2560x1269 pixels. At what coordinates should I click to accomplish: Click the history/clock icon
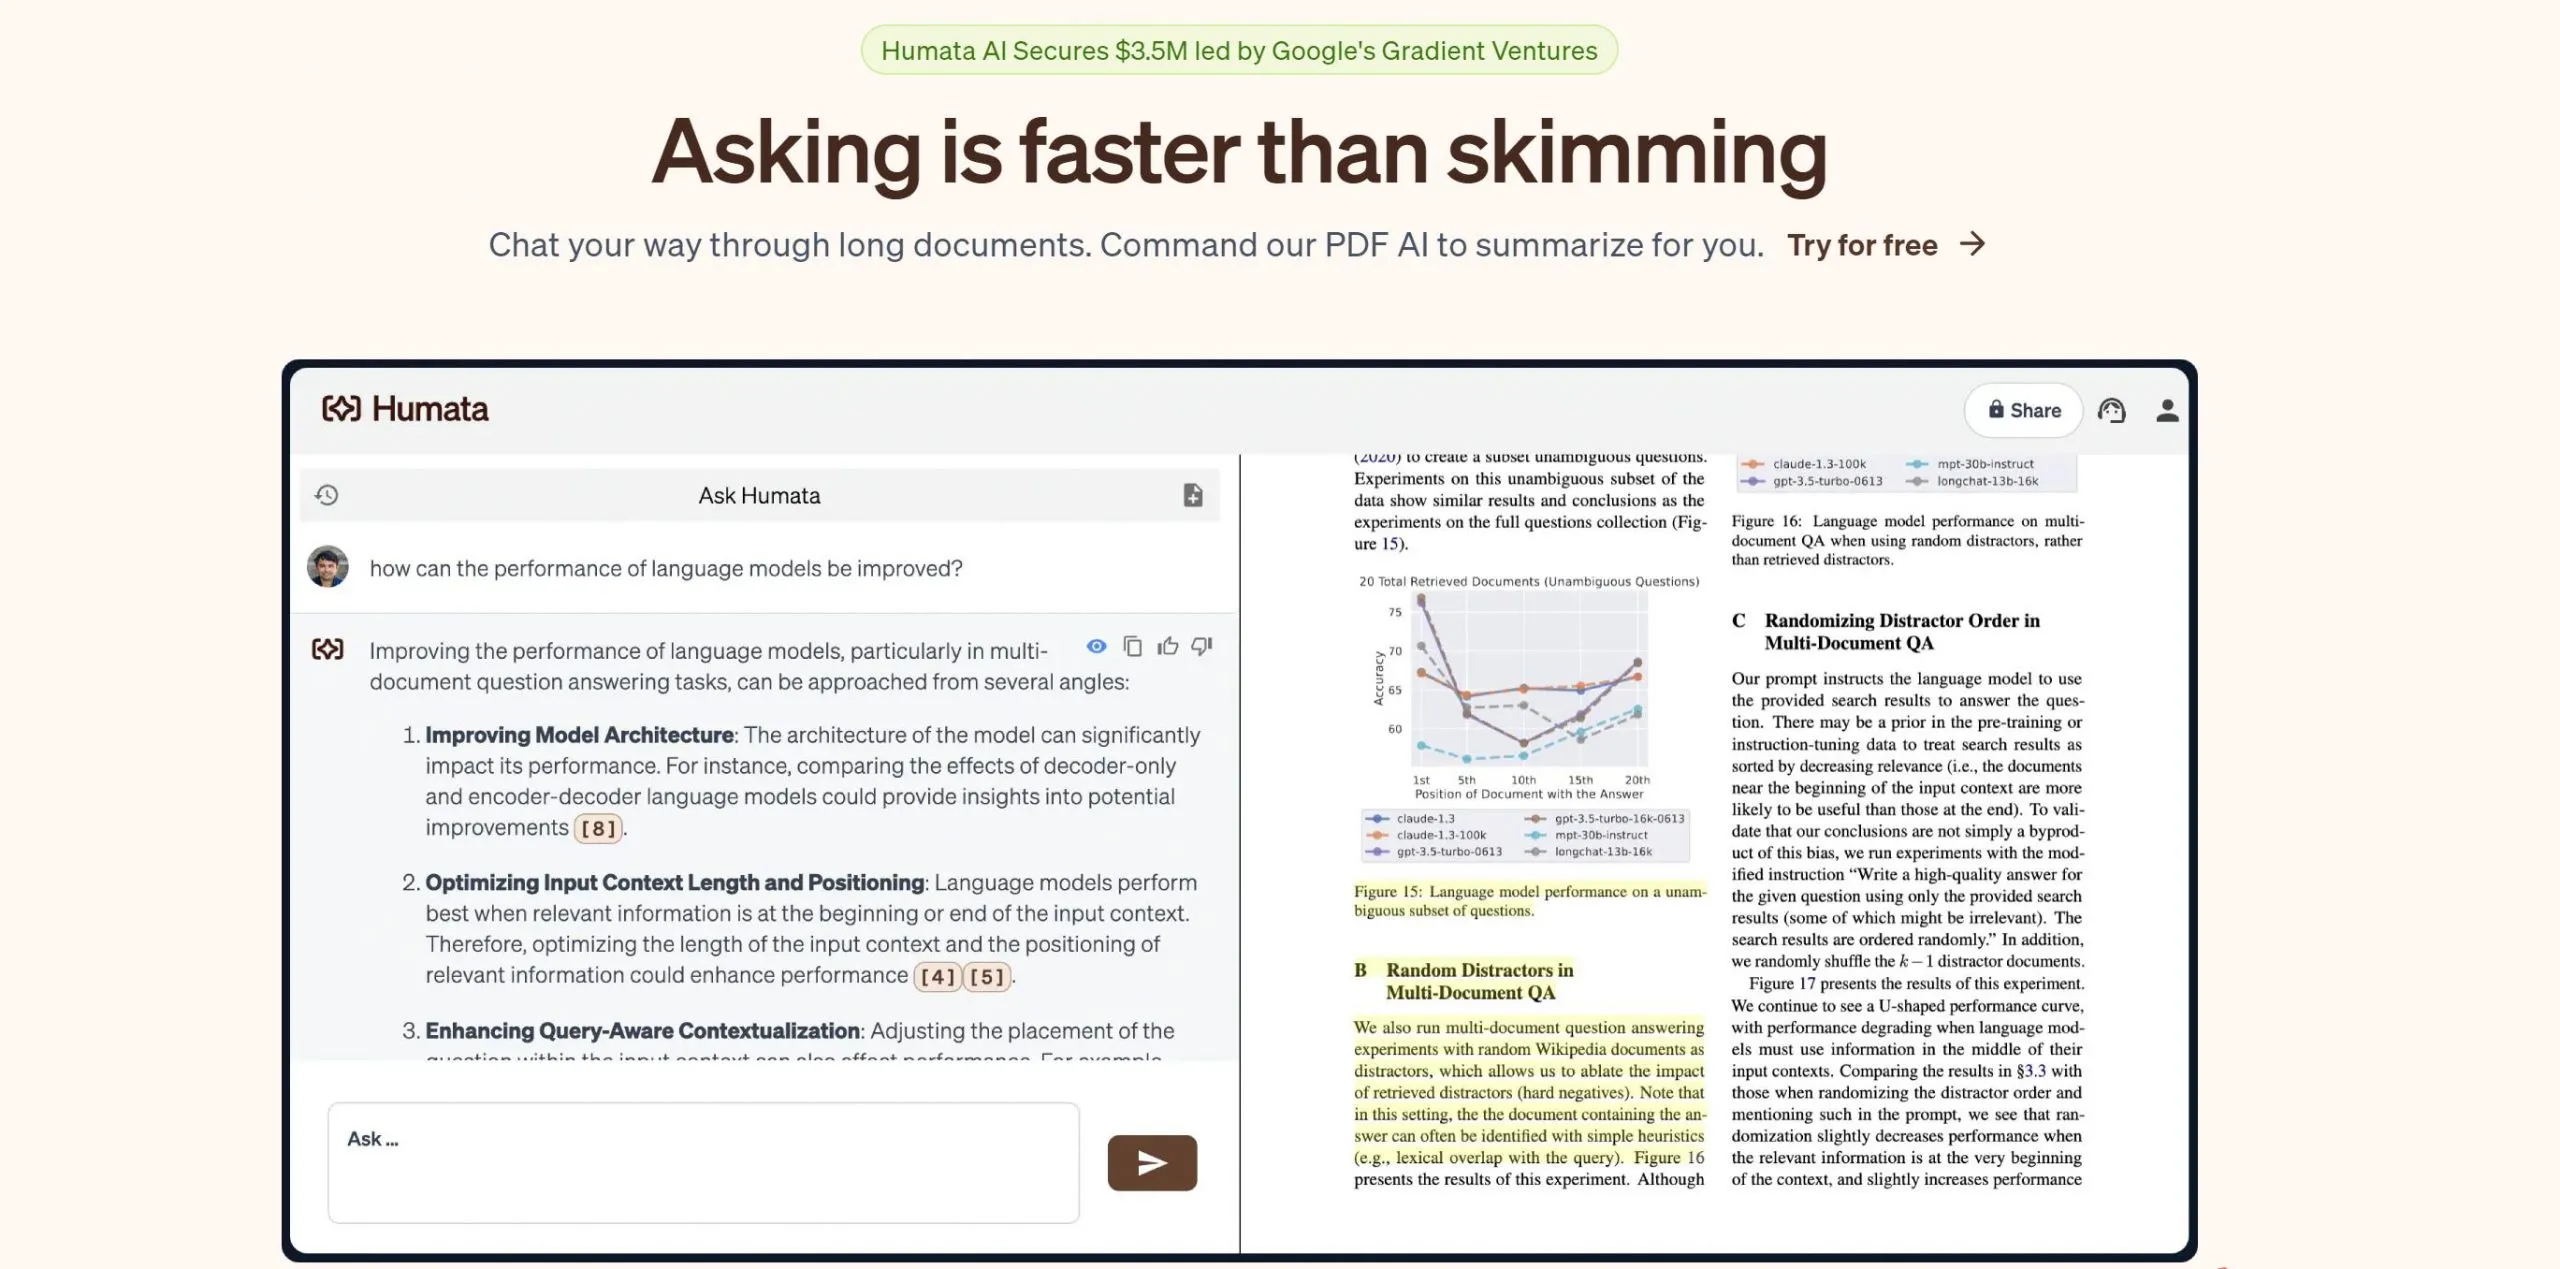[325, 495]
